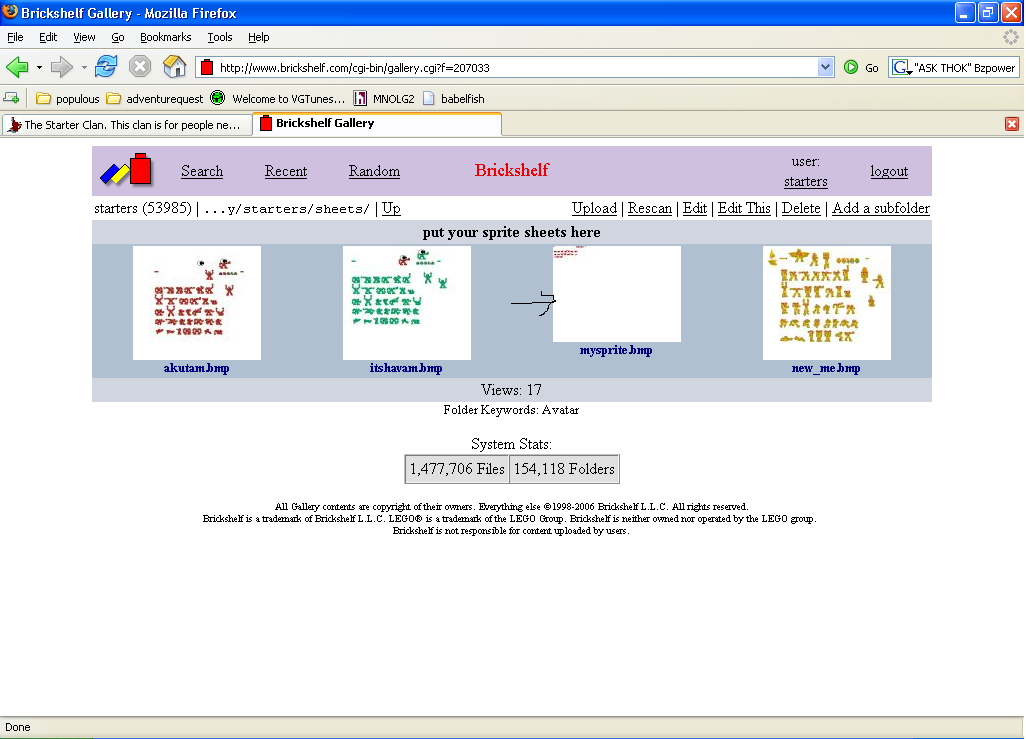Click the Delete link
The width and height of the screenshot is (1026, 739).
click(x=801, y=208)
